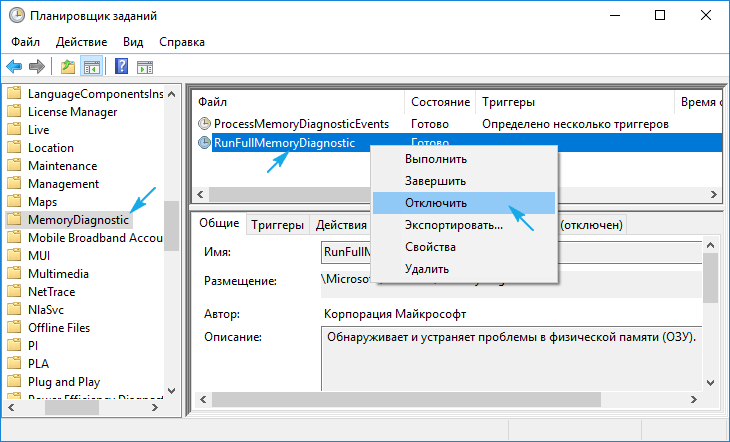Click the Файл column header
Image resolution: width=730 pixels, height=442 pixels.
coord(212,102)
